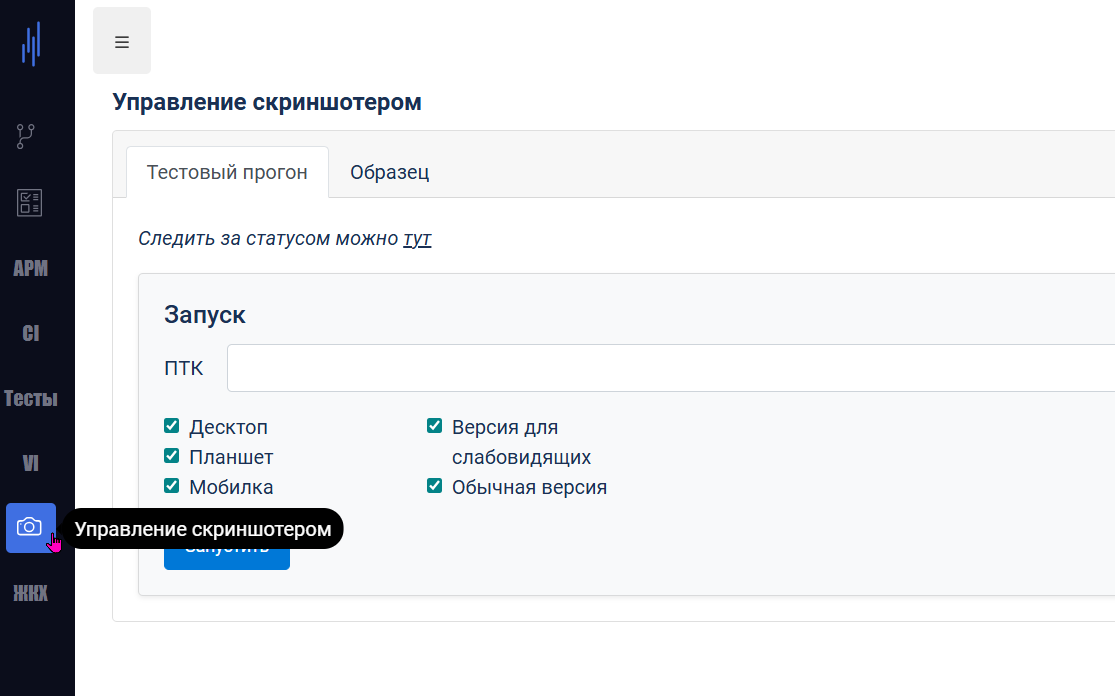Screen dimensions: 1115x696
Task: Open the VI sidebar section
Action: pyautogui.click(x=31, y=464)
